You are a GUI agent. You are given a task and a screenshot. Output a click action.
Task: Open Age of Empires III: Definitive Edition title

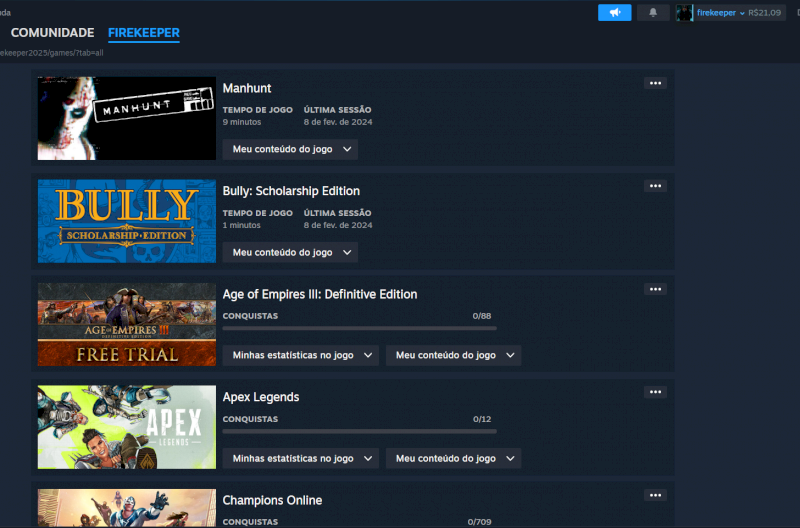point(320,294)
